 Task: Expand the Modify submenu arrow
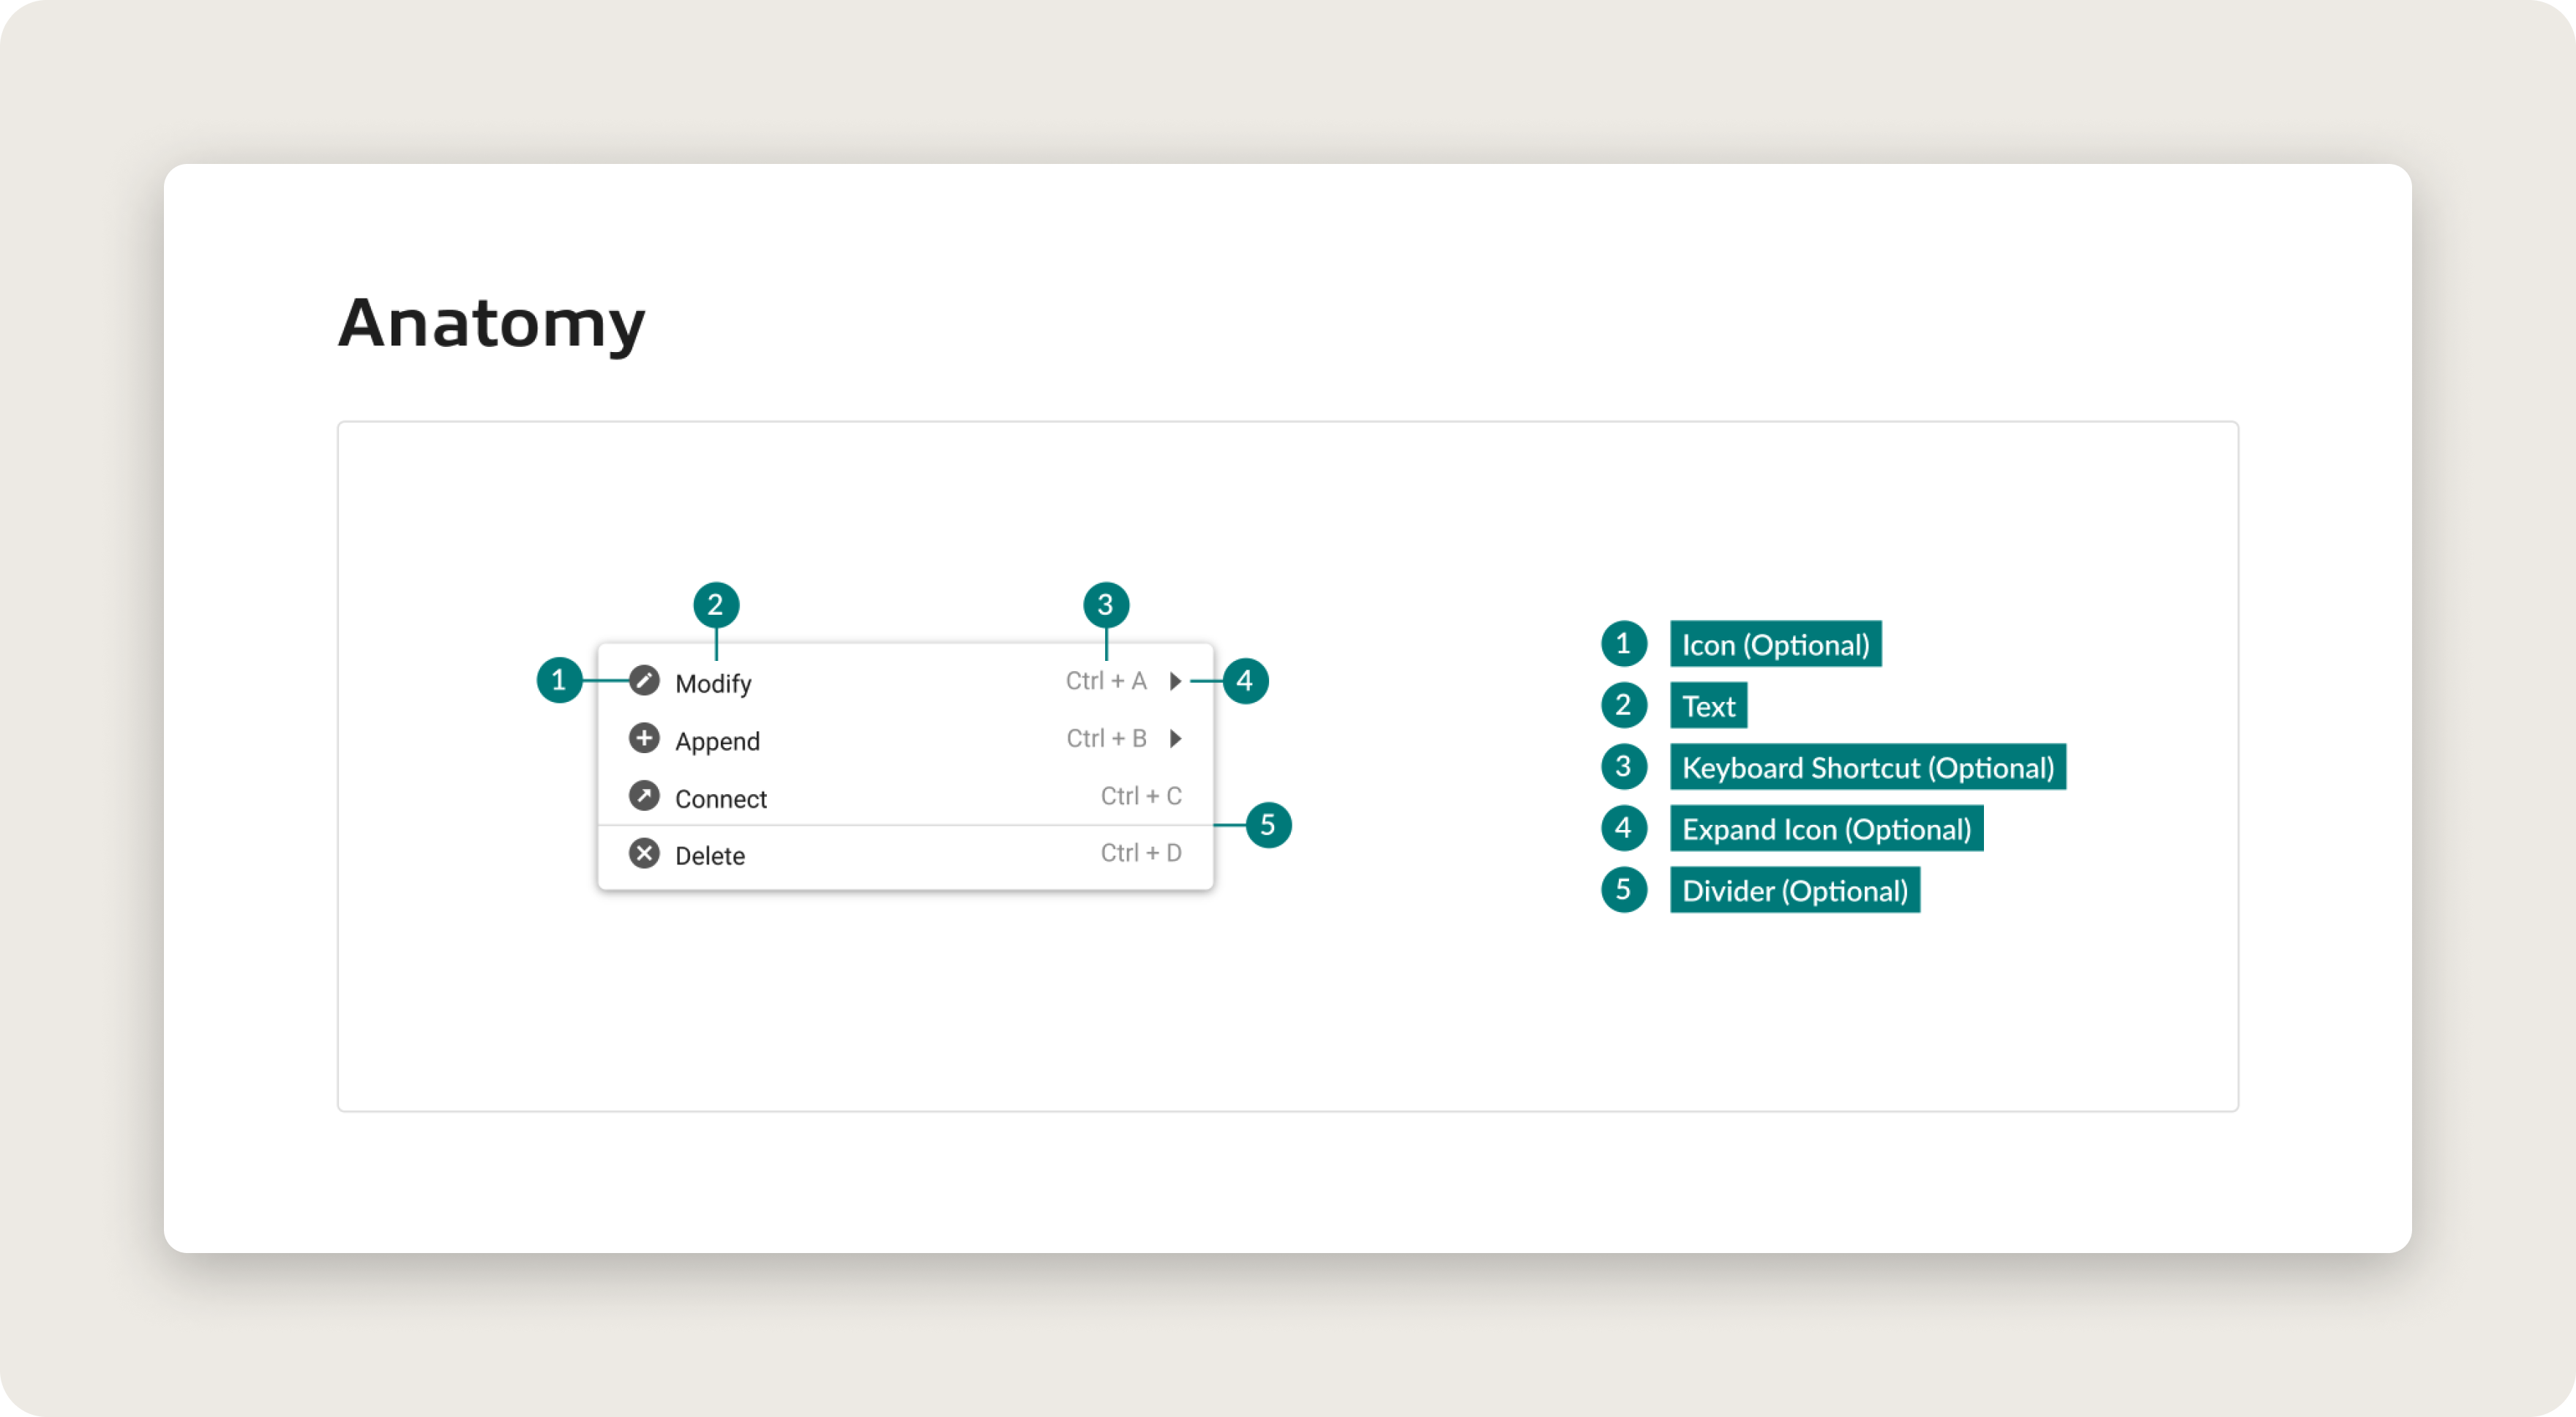[x=1176, y=681]
